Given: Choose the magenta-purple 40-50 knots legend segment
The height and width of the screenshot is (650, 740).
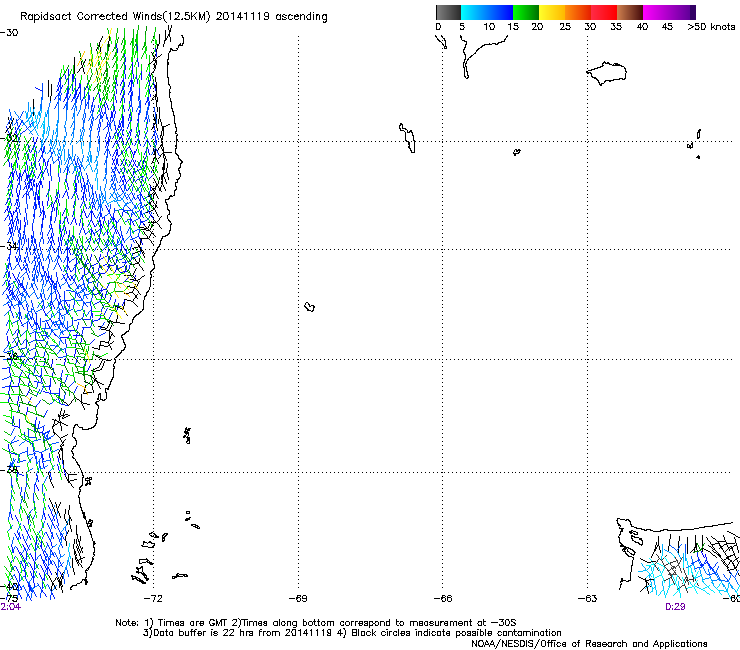Looking at the screenshot, I should [x=669, y=12].
